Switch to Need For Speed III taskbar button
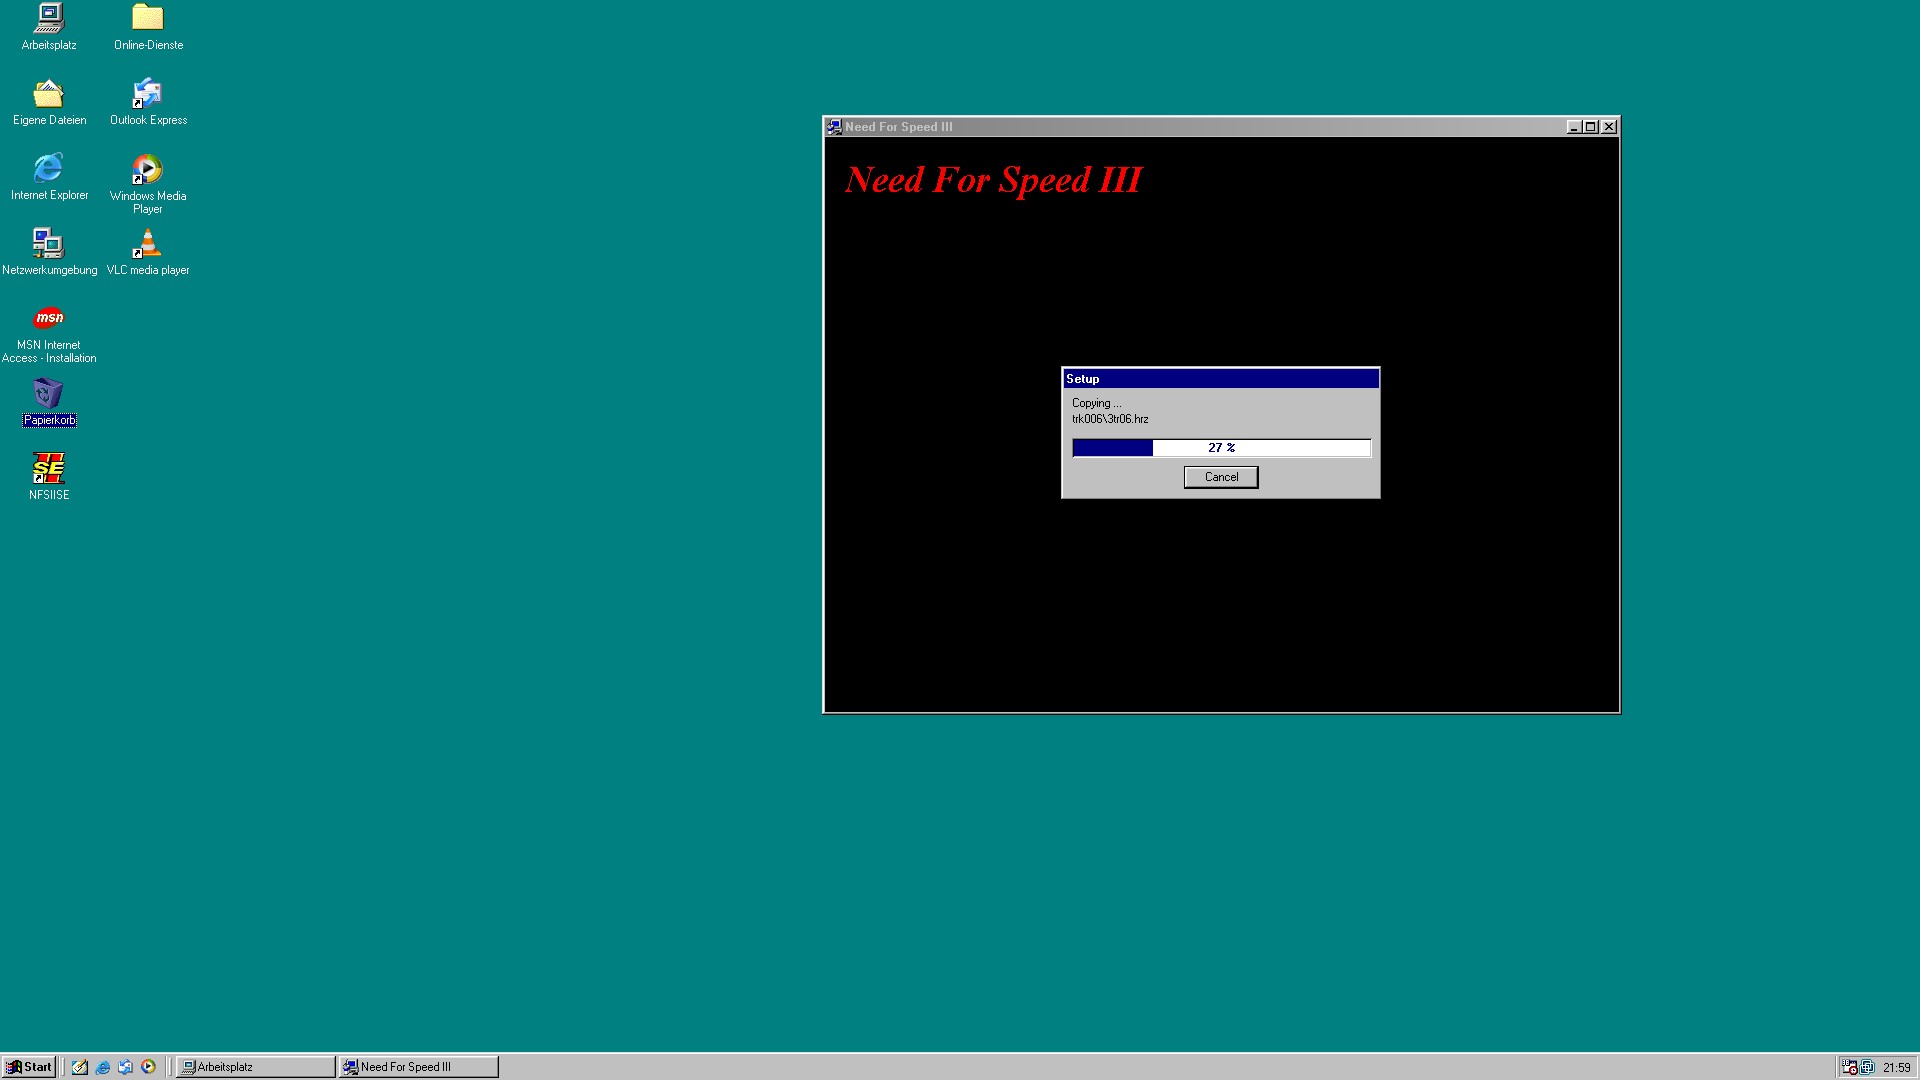The image size is (1920, 1080). click(x=418, y=1067)
